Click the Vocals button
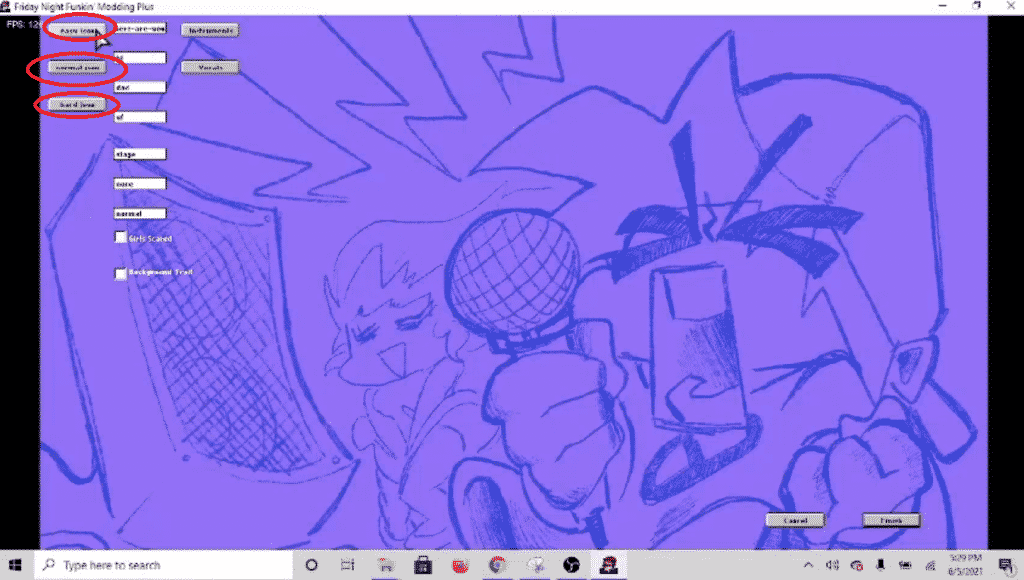Viewport: 1024px width, 580px height. pyautogui.click(x=210, y=67)
